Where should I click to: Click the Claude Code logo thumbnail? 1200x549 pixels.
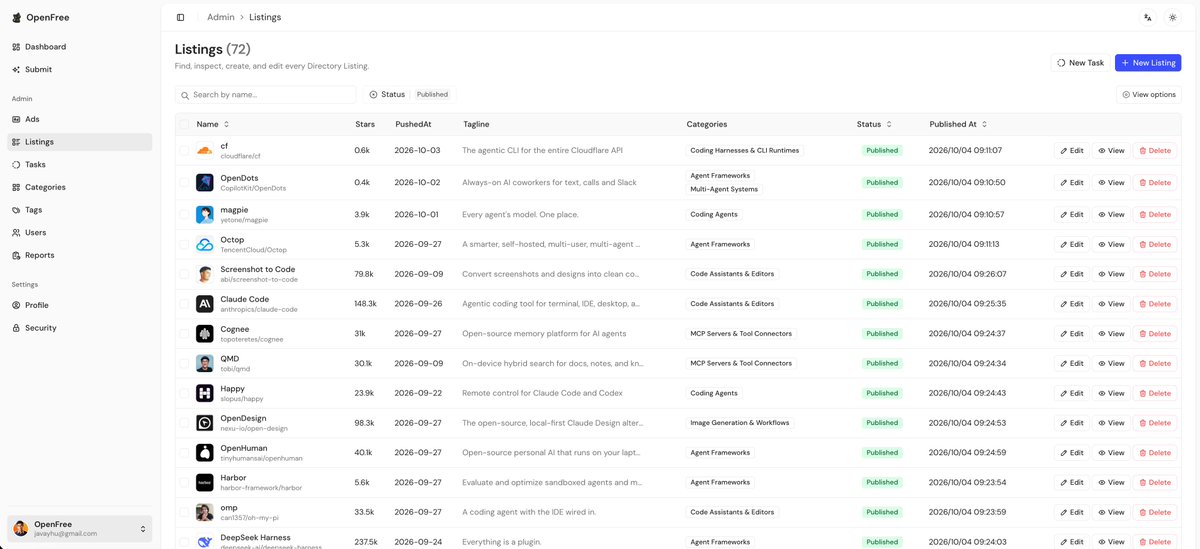[204, 304]
